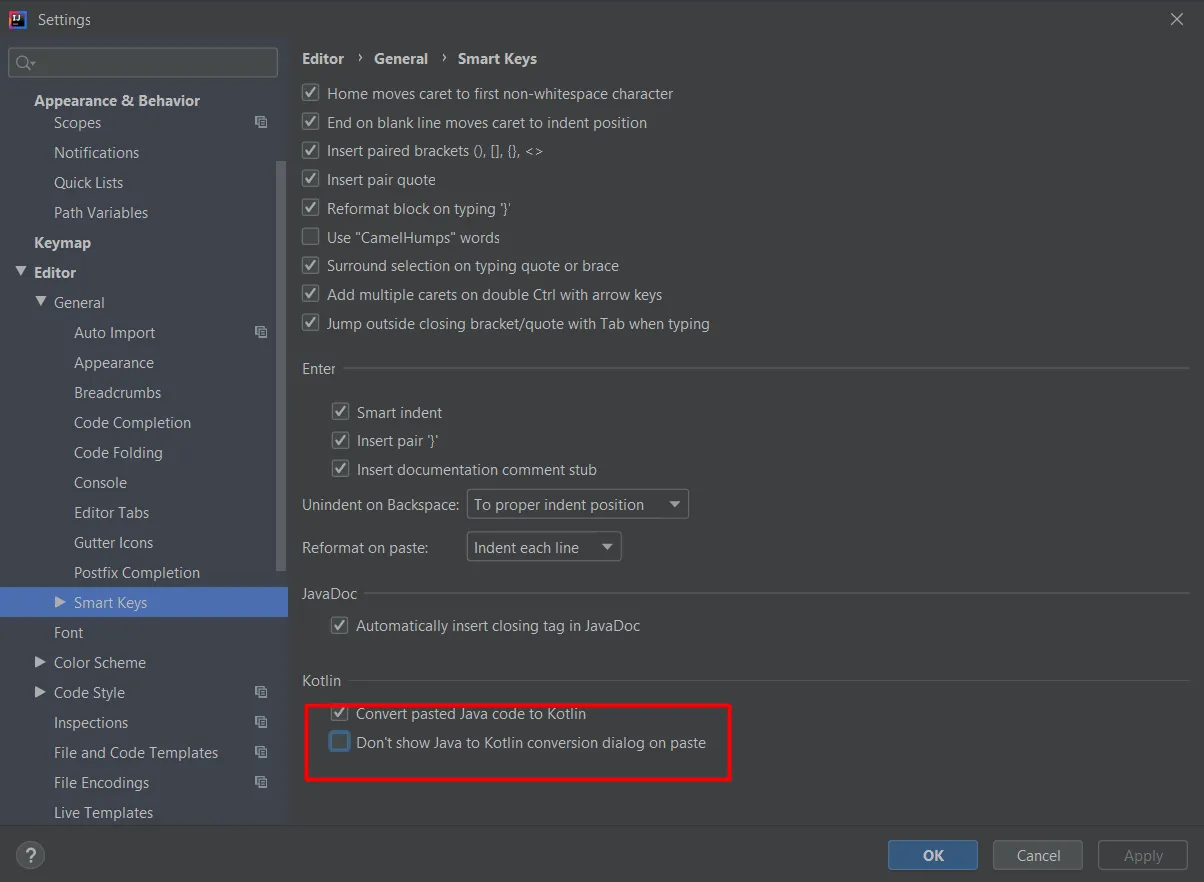Image resolution: width=1204 pixels, height=882 pixels.
Task: Click the project-level icon beside File and Code Templates
Action: [261, 752]
